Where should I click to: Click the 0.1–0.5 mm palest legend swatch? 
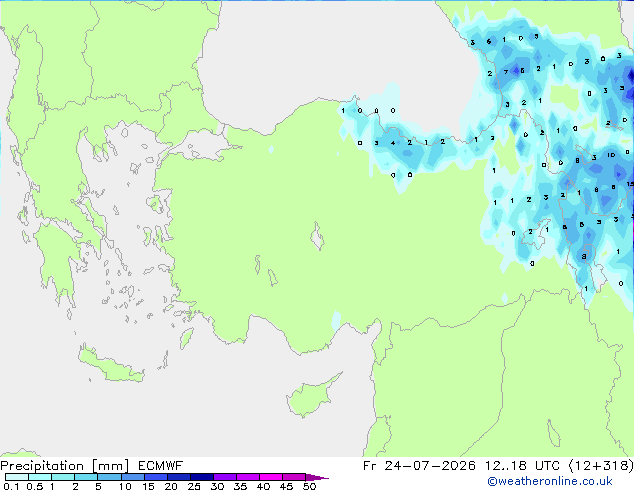pyautogui.click(x=17, y=477)
